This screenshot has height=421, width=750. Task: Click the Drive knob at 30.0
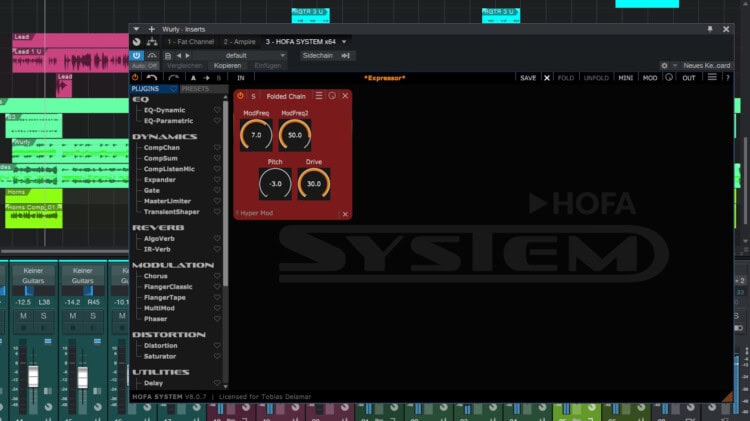point(314,184)
